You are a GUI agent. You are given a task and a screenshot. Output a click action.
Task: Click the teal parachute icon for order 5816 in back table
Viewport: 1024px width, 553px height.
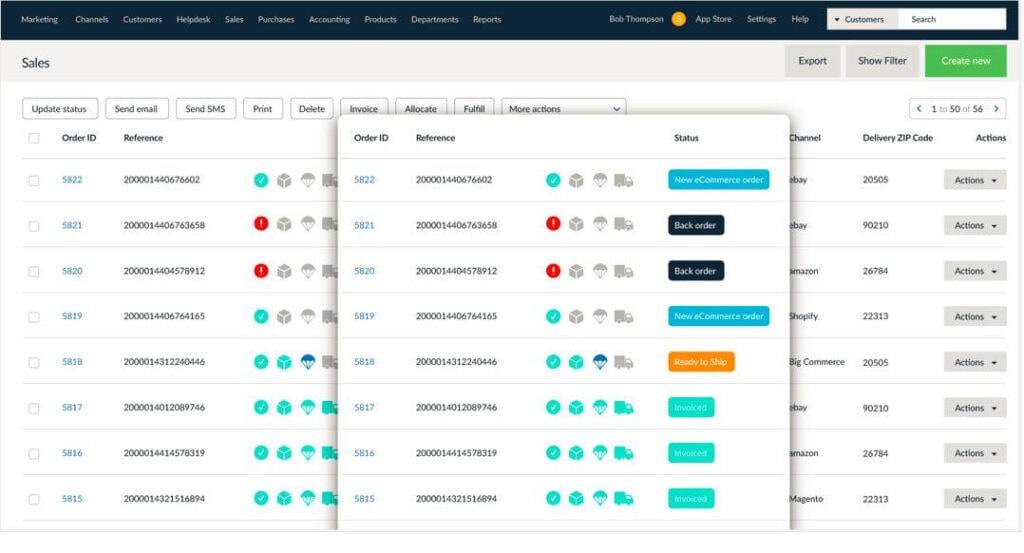coord(308,453)
